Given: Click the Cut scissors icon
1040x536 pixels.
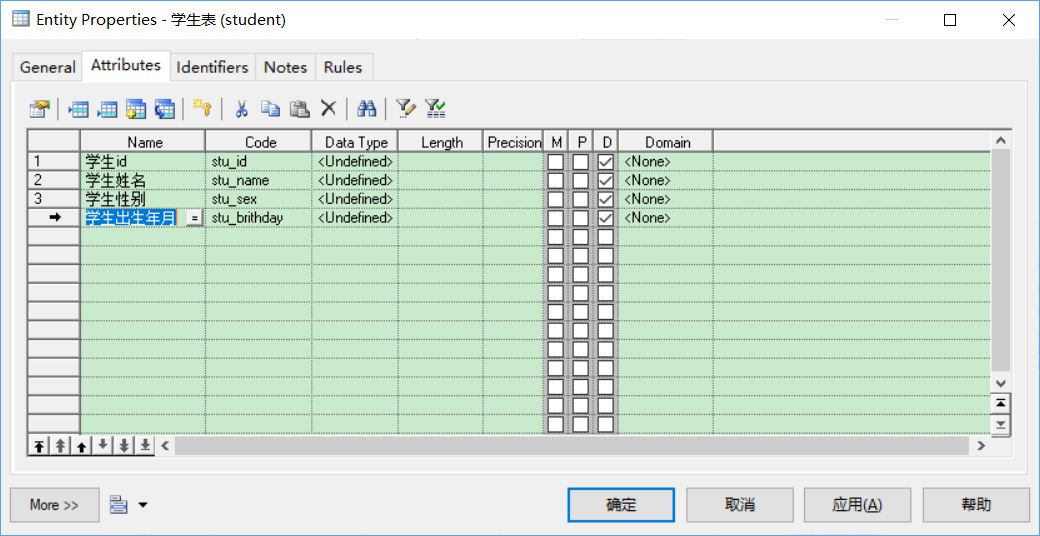Looking at the screenshot, I should pyautogui.click(x=241, y=109).
